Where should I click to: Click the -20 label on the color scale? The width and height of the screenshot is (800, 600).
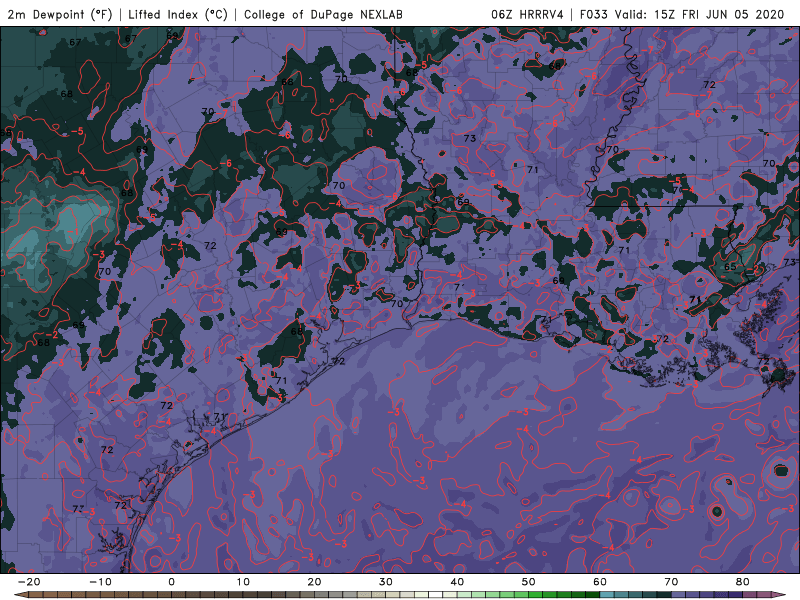tap(29, 582)
